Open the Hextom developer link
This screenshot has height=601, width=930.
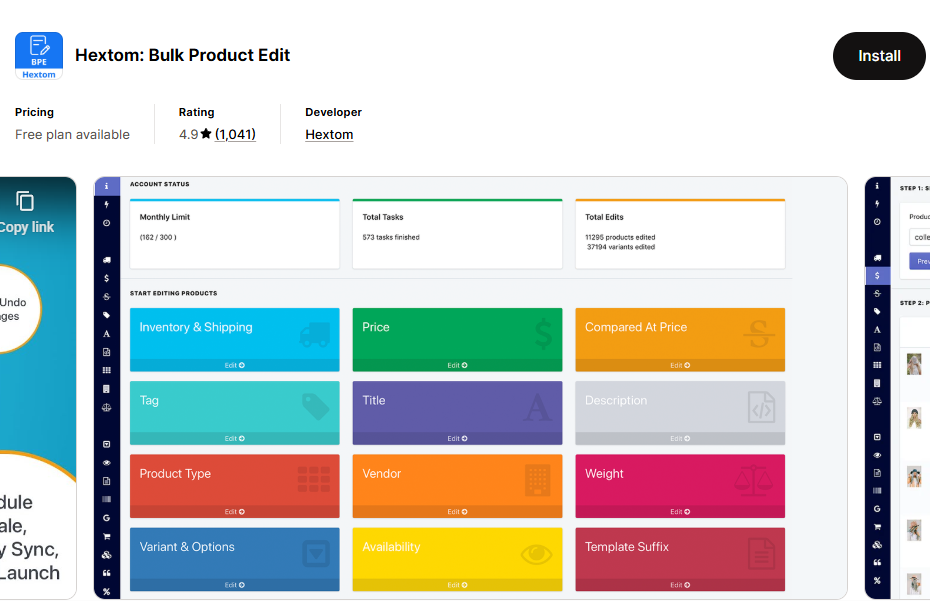pos(329,135)
